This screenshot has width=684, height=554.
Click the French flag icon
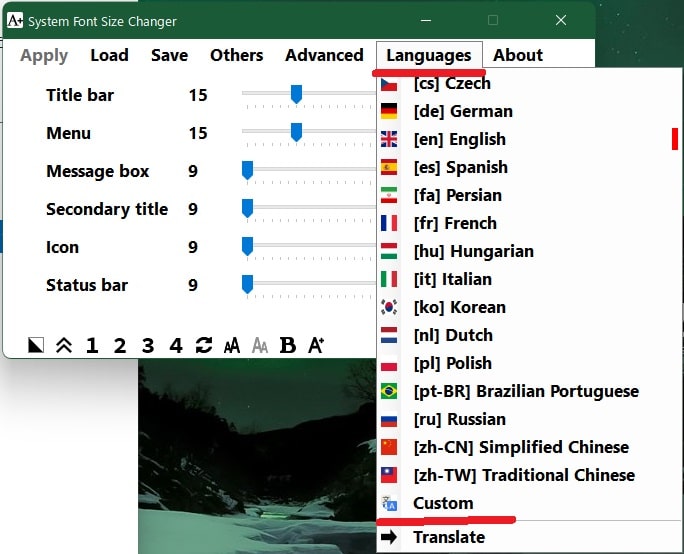point(389,223)
